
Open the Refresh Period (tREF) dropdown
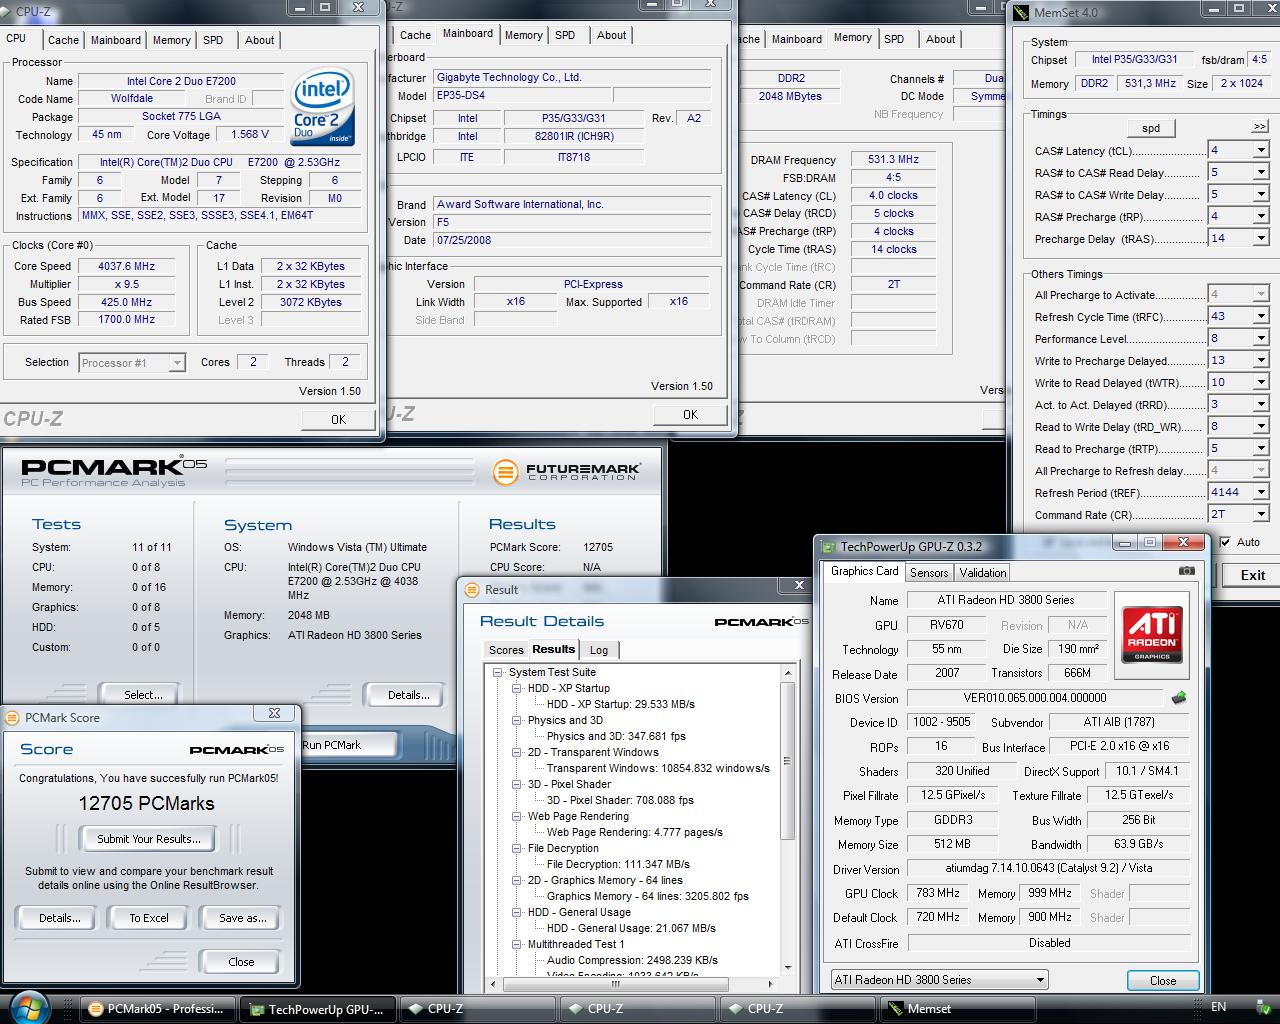[1260, 493]
